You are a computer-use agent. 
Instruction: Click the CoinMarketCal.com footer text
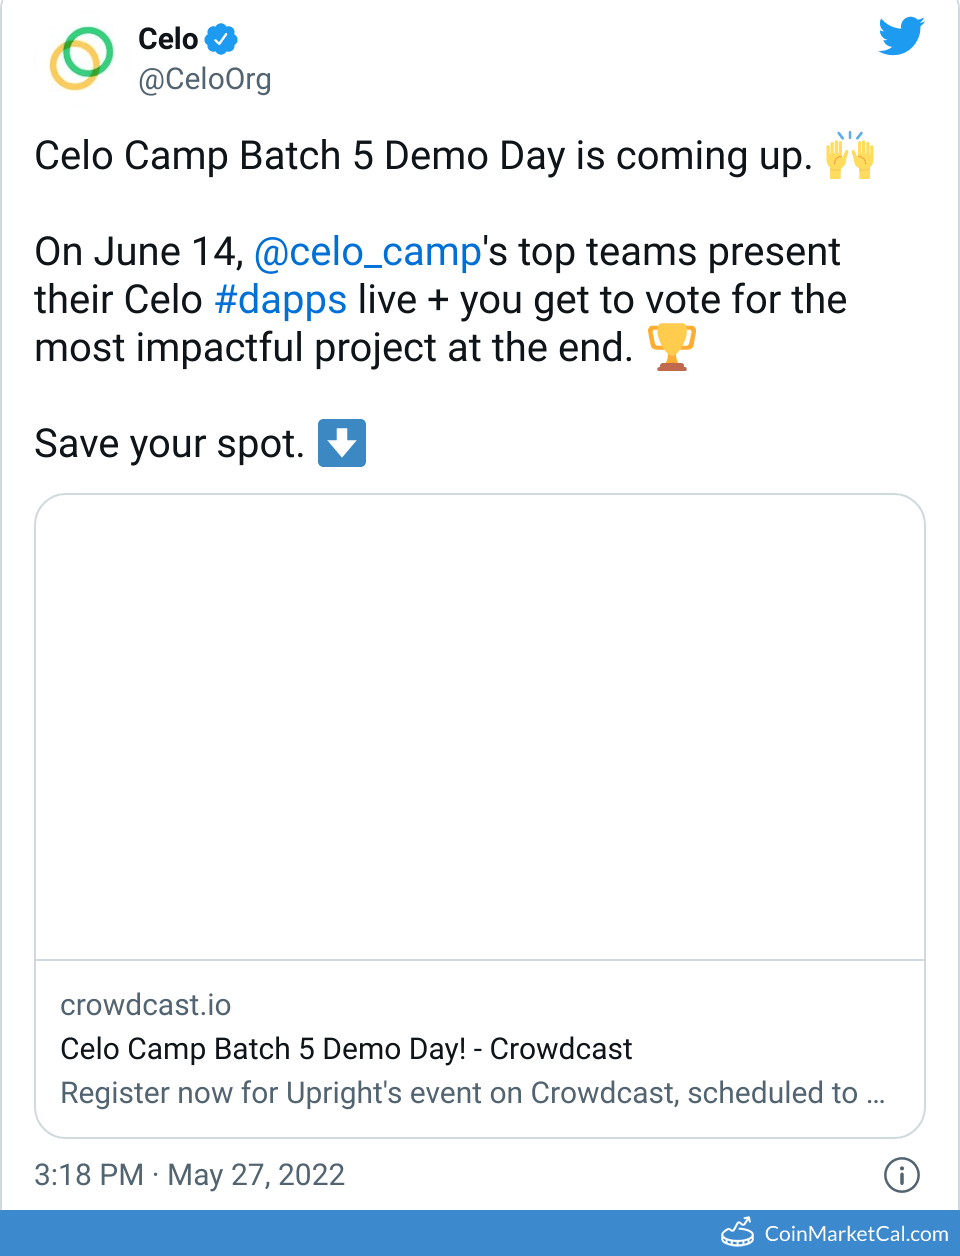pyautogui.click(x=856, y=1234)
